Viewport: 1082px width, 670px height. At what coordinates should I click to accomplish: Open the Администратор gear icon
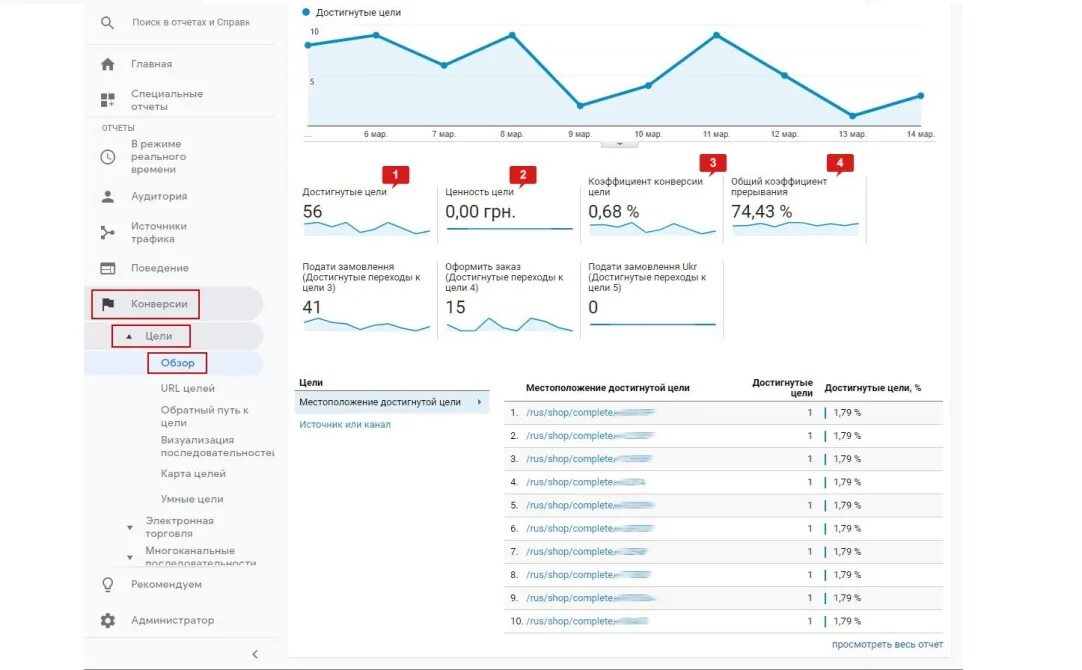tap(108, 620)
